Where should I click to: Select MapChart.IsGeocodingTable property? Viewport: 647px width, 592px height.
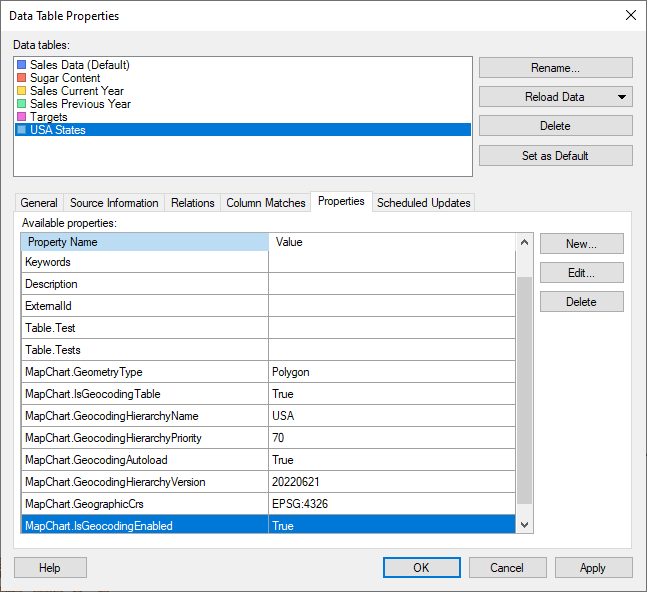[x=268, y=394]
